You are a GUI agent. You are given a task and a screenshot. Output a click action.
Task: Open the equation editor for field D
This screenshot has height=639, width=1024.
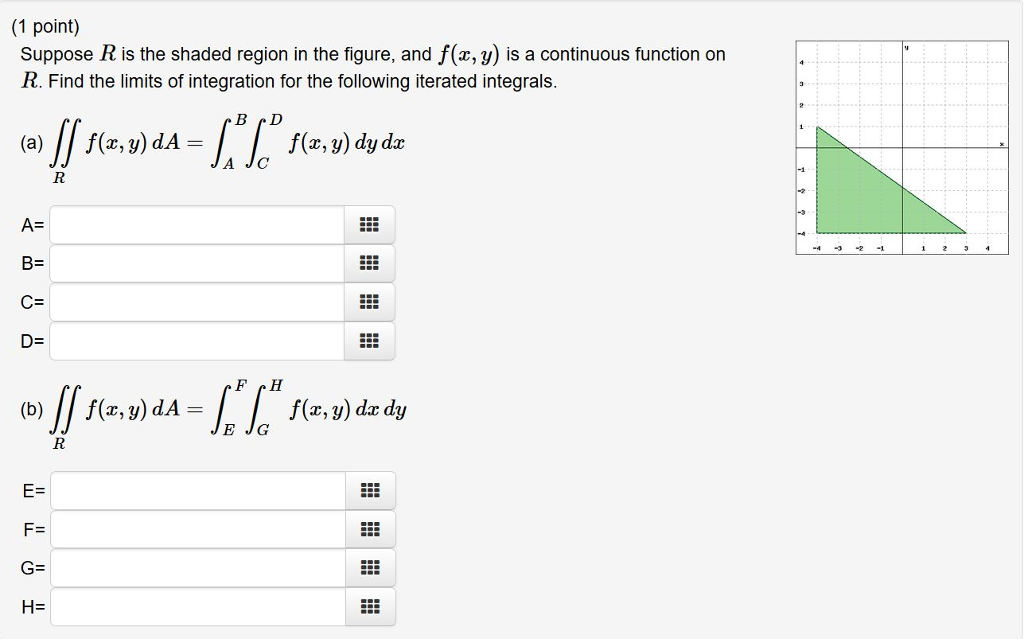(x=371, y=340)
